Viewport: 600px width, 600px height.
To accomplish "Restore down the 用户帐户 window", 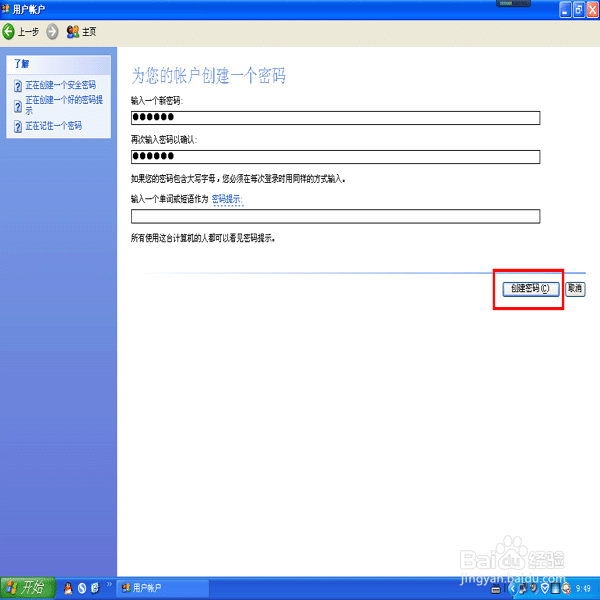I will click(579, 10).
